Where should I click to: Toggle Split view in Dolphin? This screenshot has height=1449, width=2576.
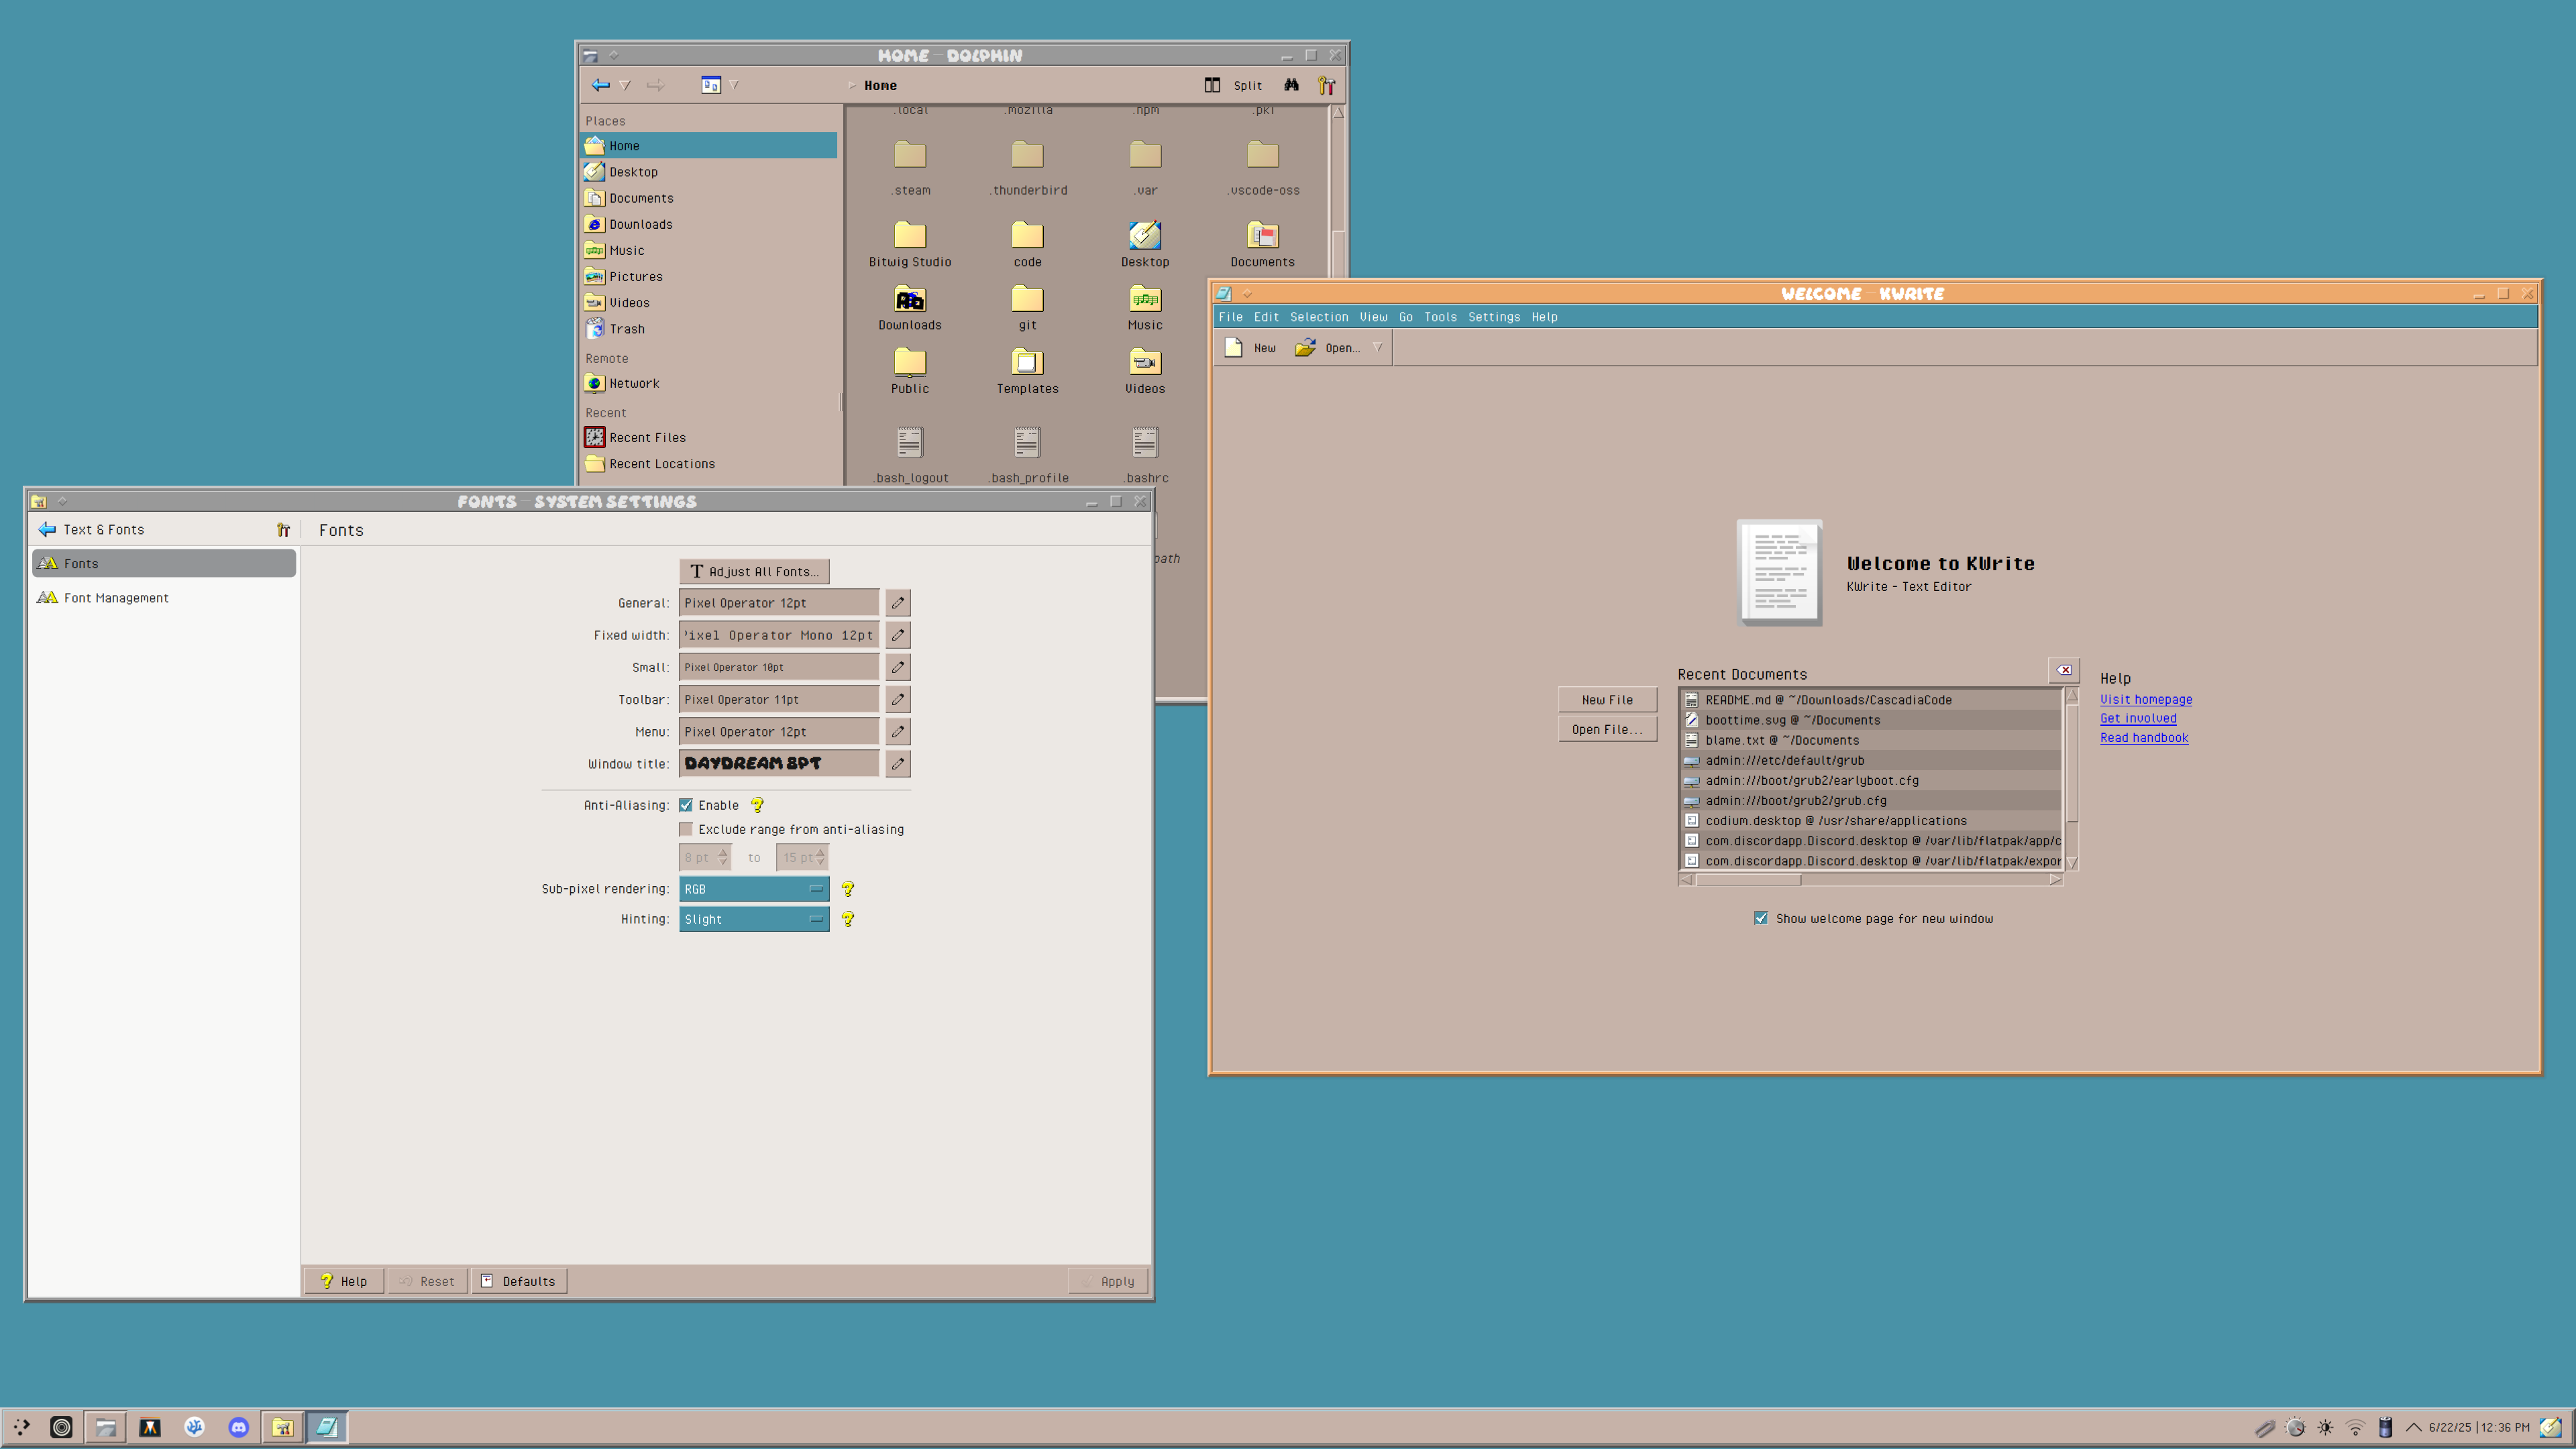[x=1233, y=85]
